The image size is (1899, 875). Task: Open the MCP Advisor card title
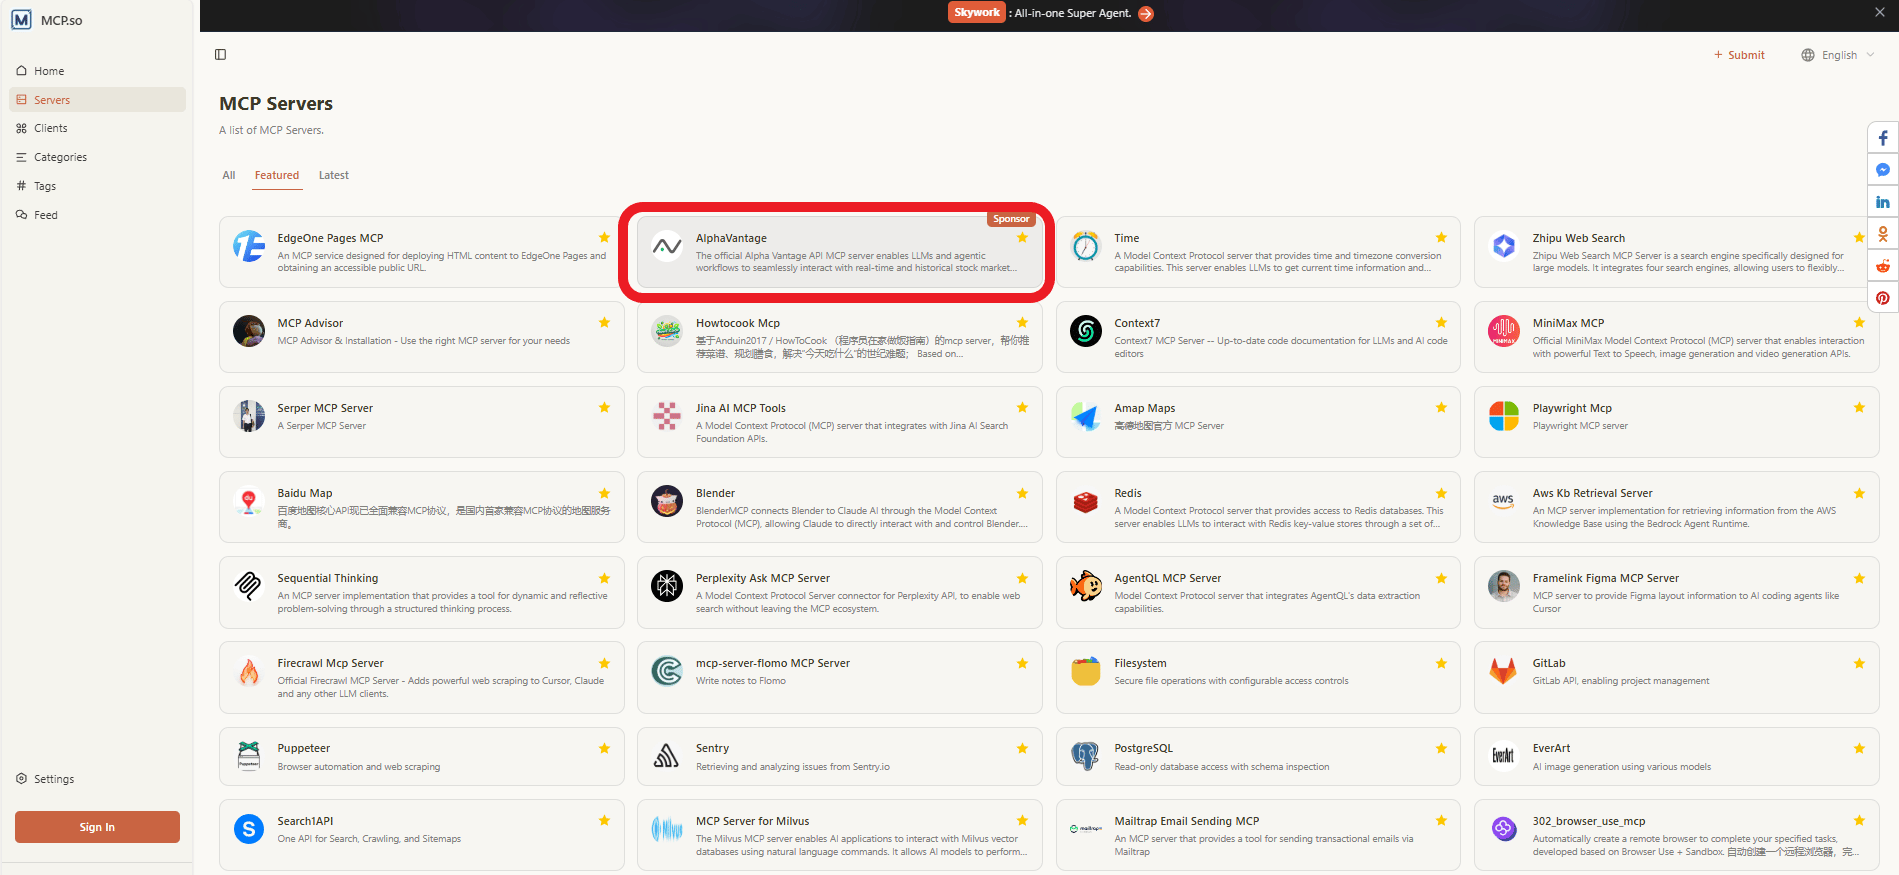(x=310, y=323)
